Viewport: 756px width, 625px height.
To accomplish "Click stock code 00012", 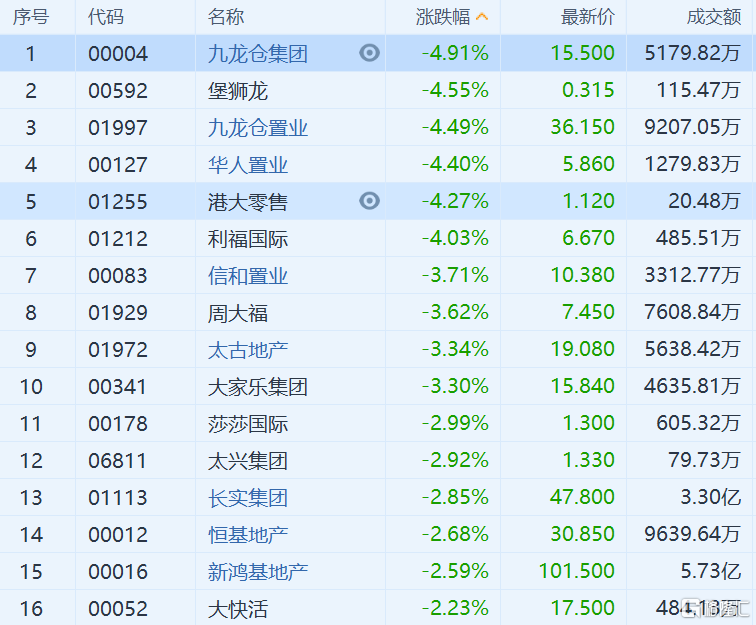I will coord(118,535).
